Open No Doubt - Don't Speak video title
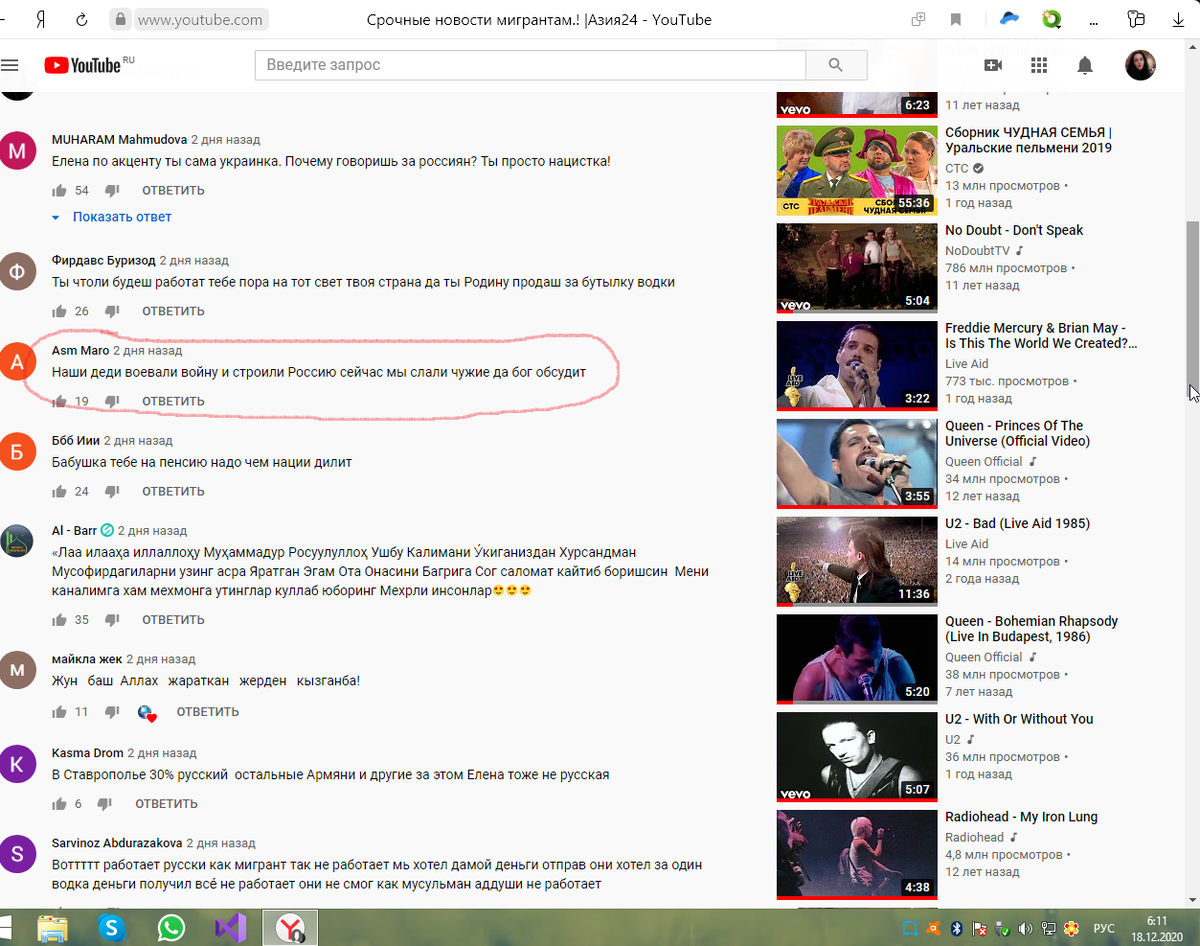Screen dimensions: 1200x946 (x=1014, y=230)
